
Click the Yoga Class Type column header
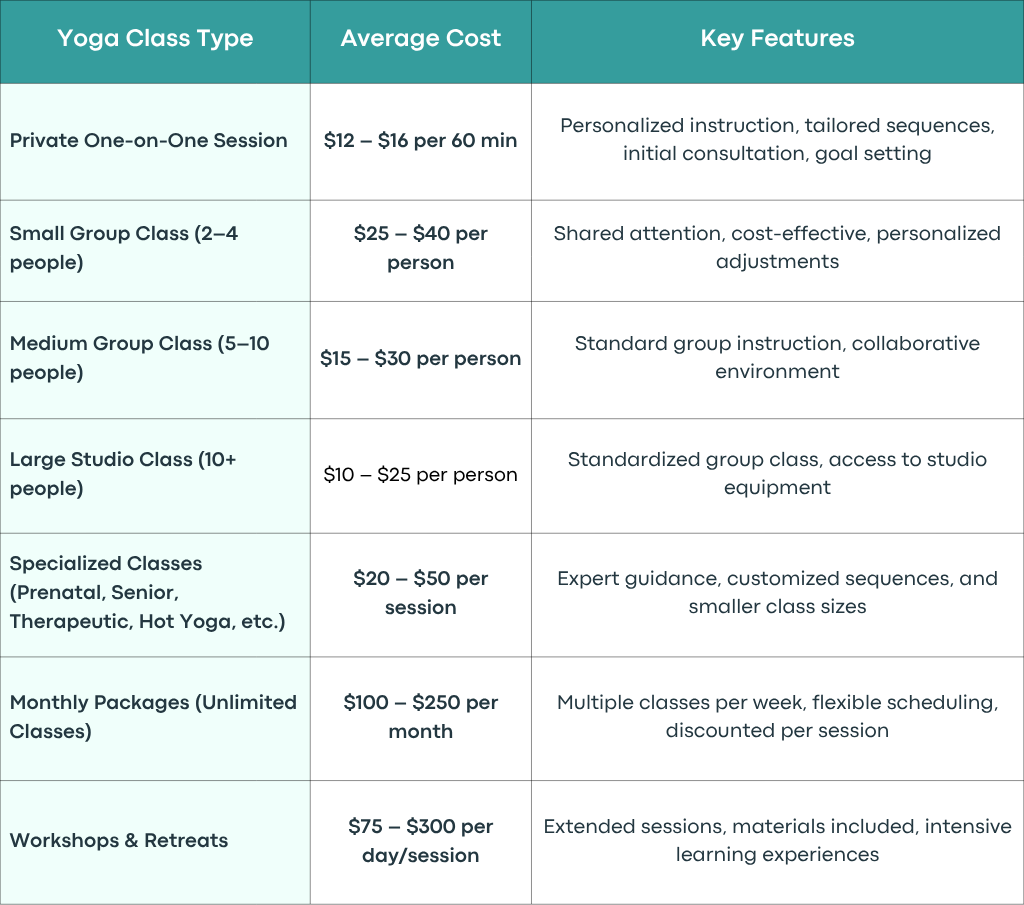(155, 39)
